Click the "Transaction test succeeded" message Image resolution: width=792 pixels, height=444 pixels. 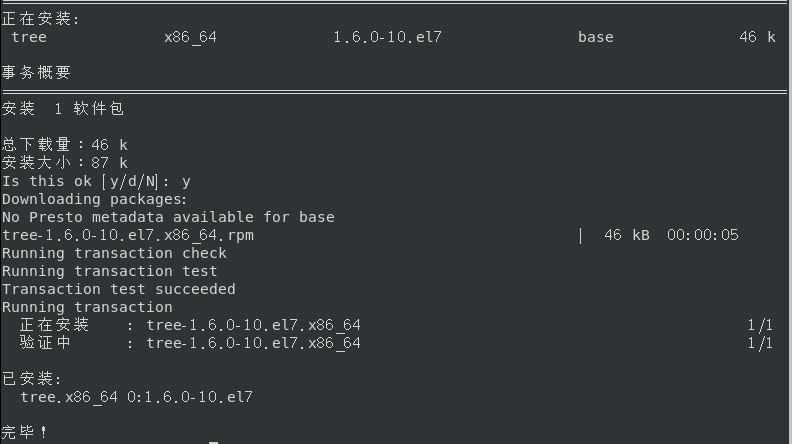pyautogui.click(x=118, y=289)
